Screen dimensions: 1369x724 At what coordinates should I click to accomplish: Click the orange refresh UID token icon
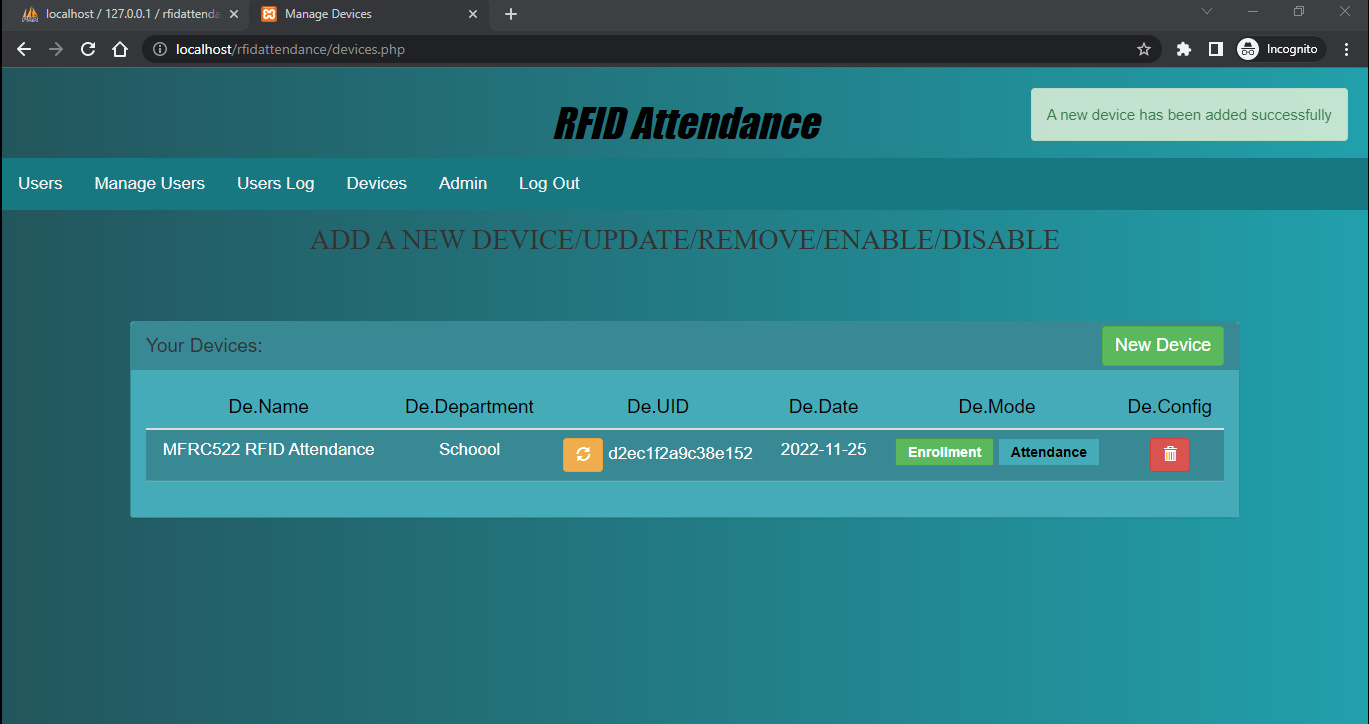tap(582, 454)
